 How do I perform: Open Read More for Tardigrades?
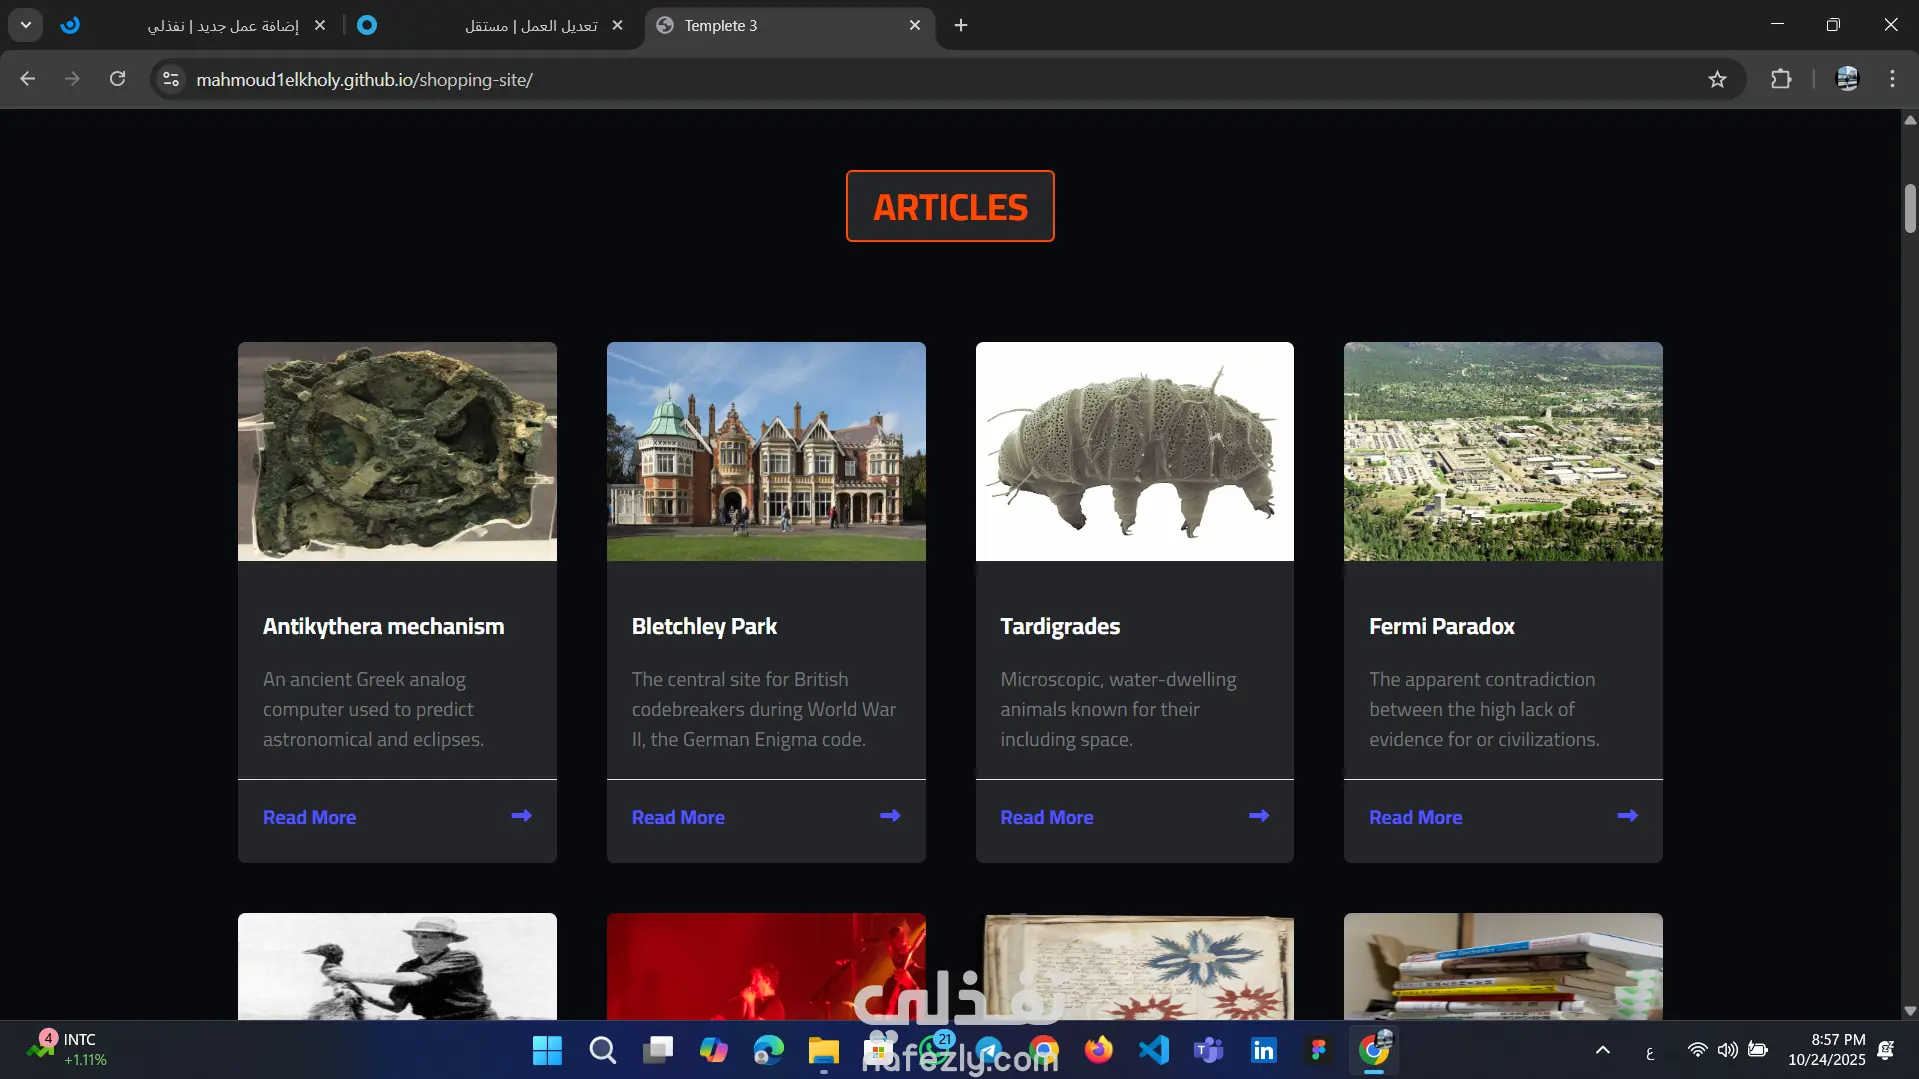tap(1047, 817)
